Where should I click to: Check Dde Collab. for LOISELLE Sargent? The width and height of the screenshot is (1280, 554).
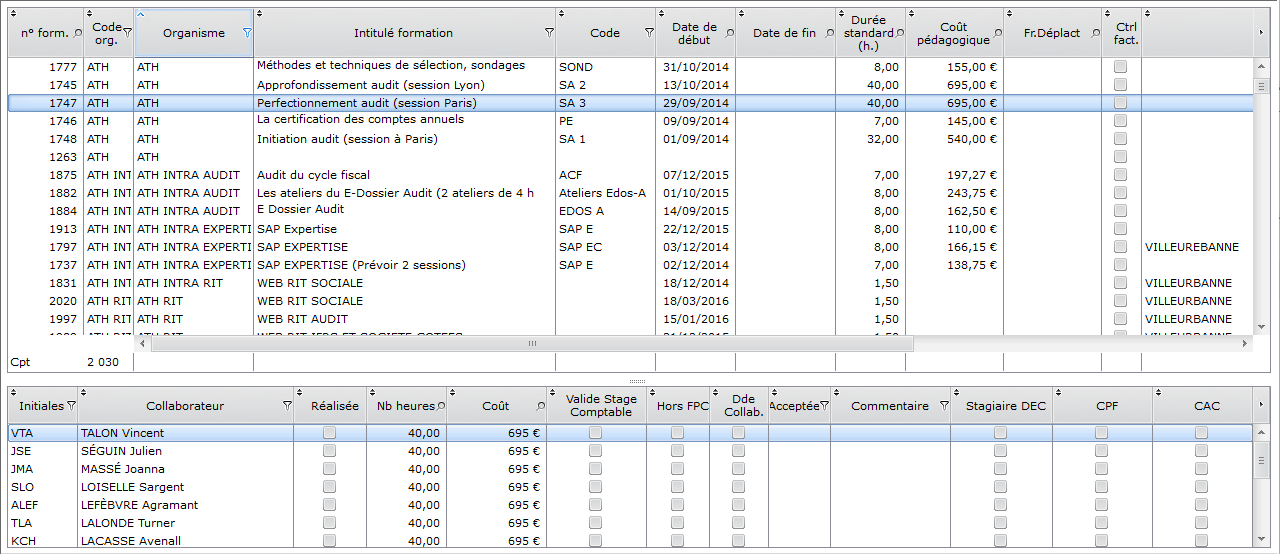(738, 487)
